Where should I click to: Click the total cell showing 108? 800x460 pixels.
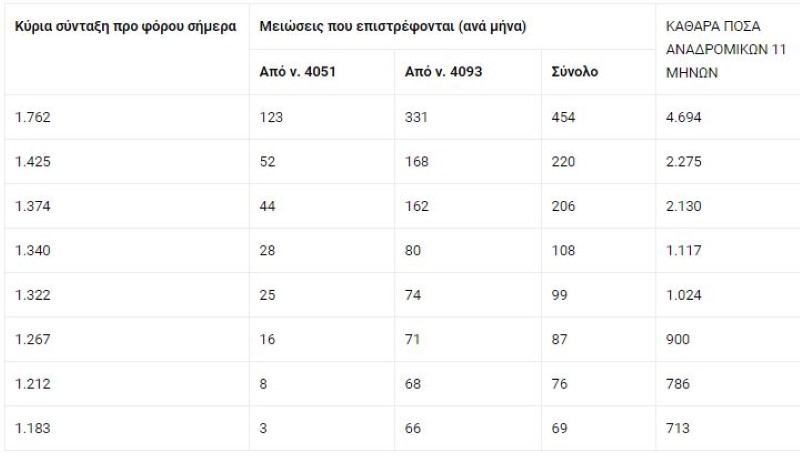click(563, 251)
